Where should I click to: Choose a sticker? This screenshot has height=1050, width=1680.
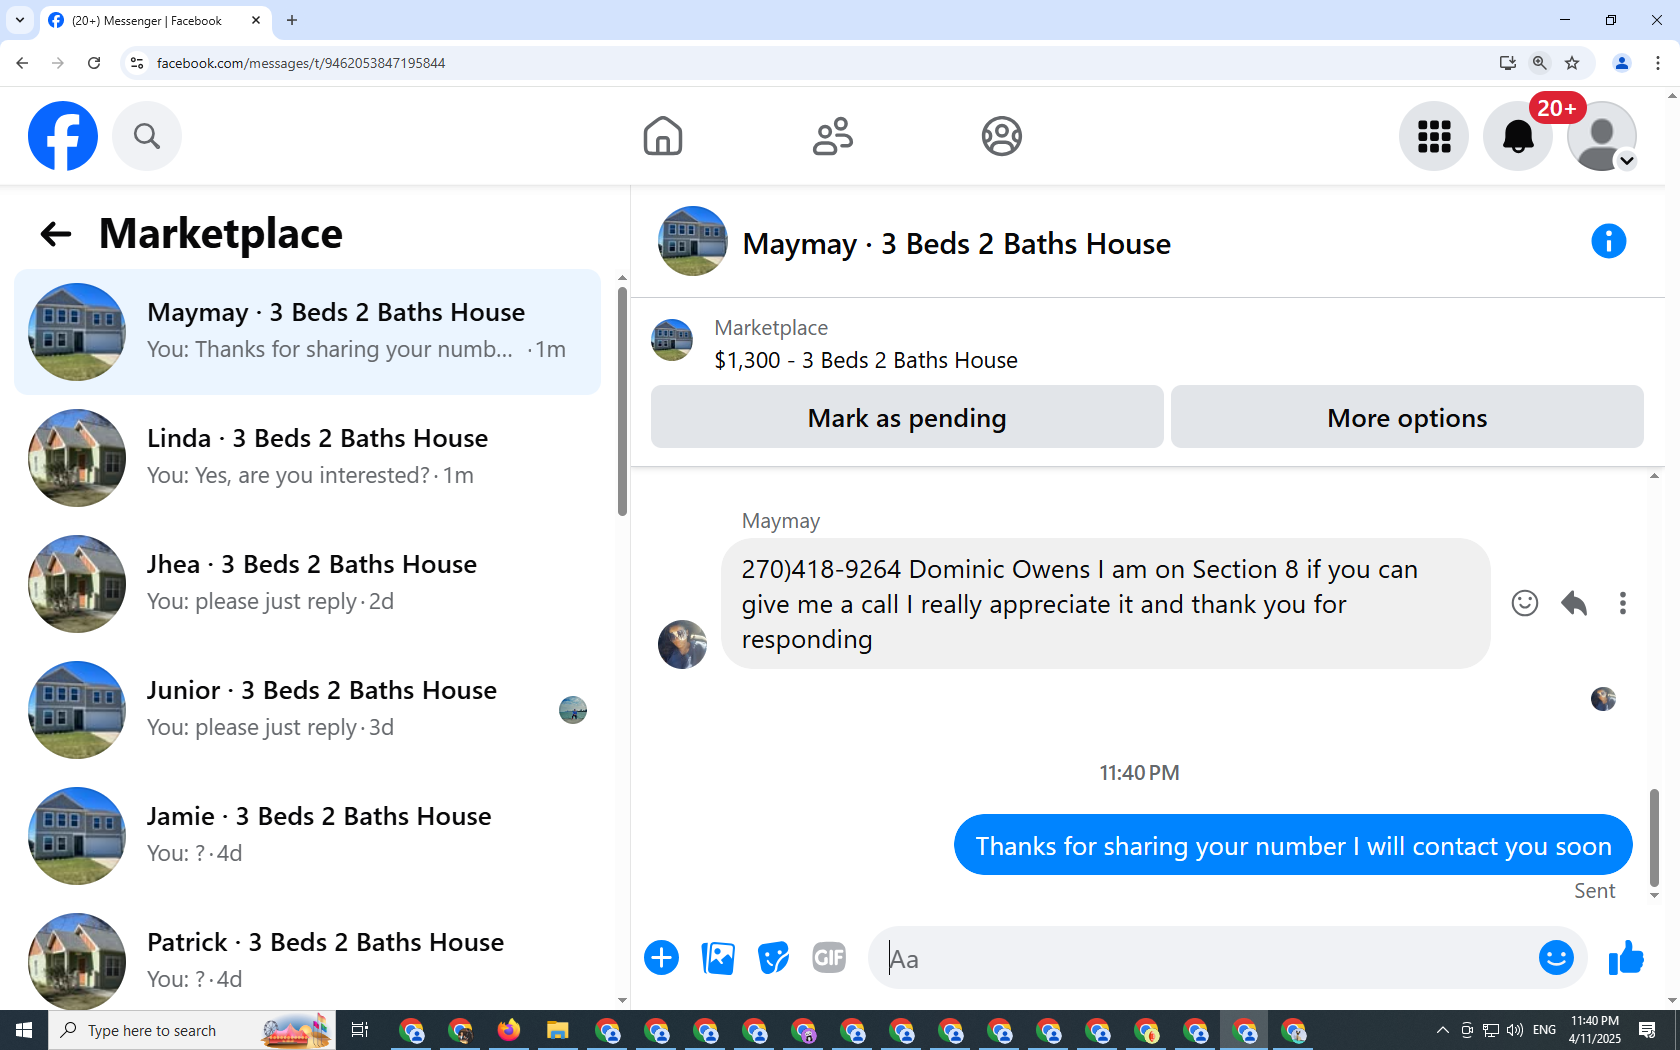click(773, 958)
